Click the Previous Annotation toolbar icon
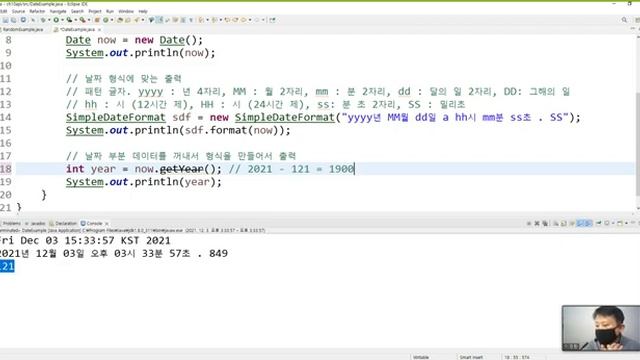The height and width of the screenshot is (360, 640). [x=214, y=20]
